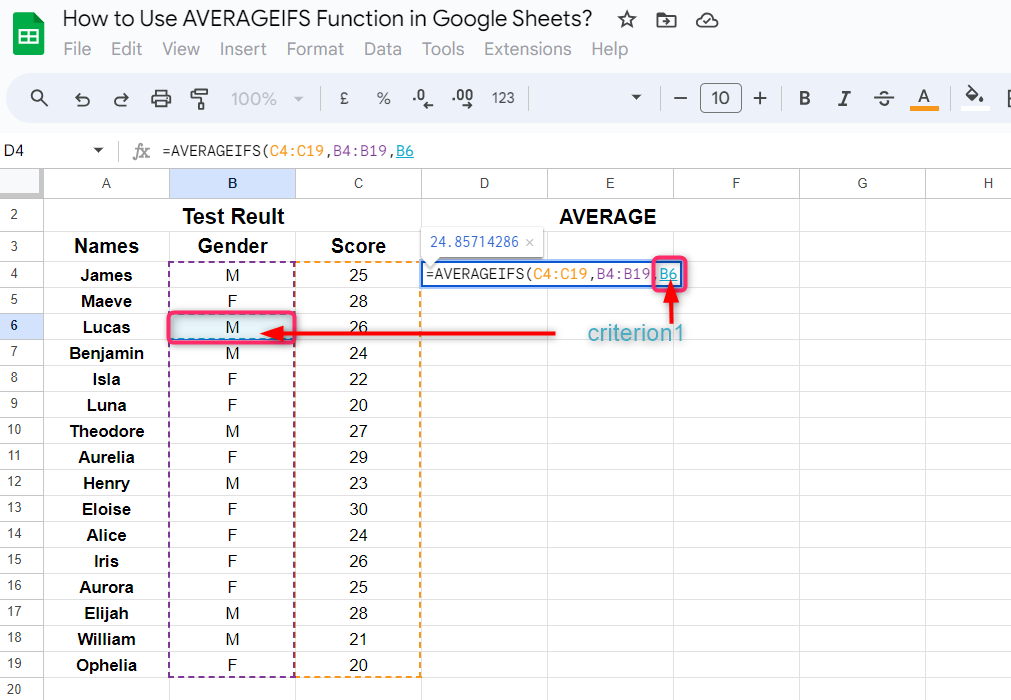
Task: Click the cell containing Theodore
Action: [106, 431]
